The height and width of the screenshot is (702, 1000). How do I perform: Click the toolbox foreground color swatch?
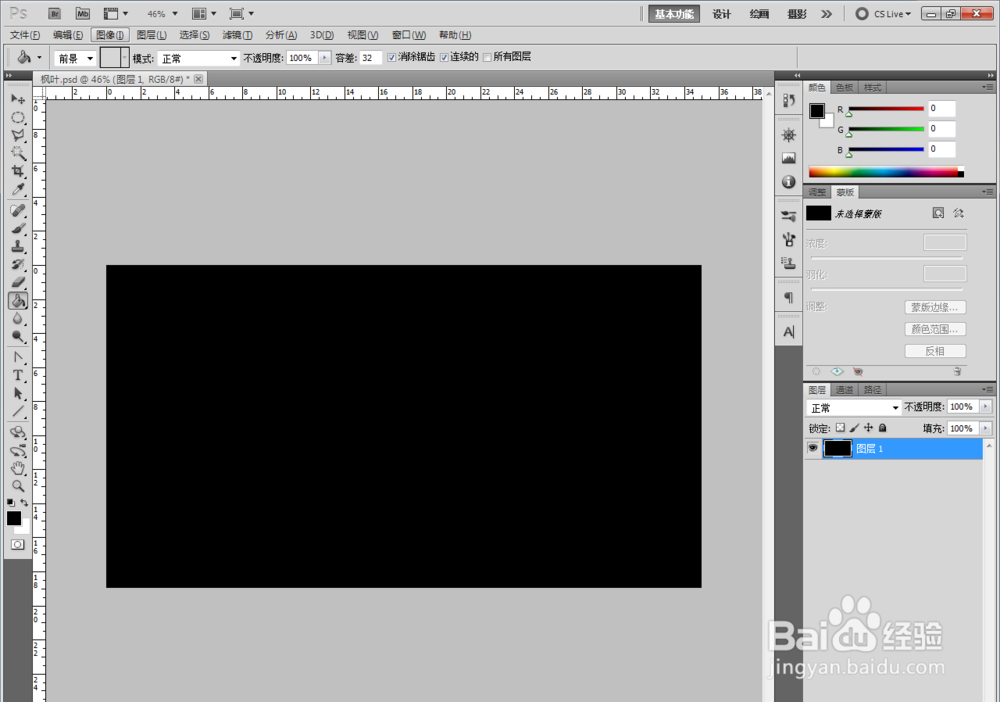pyautogui.click(x=13, y=518)
